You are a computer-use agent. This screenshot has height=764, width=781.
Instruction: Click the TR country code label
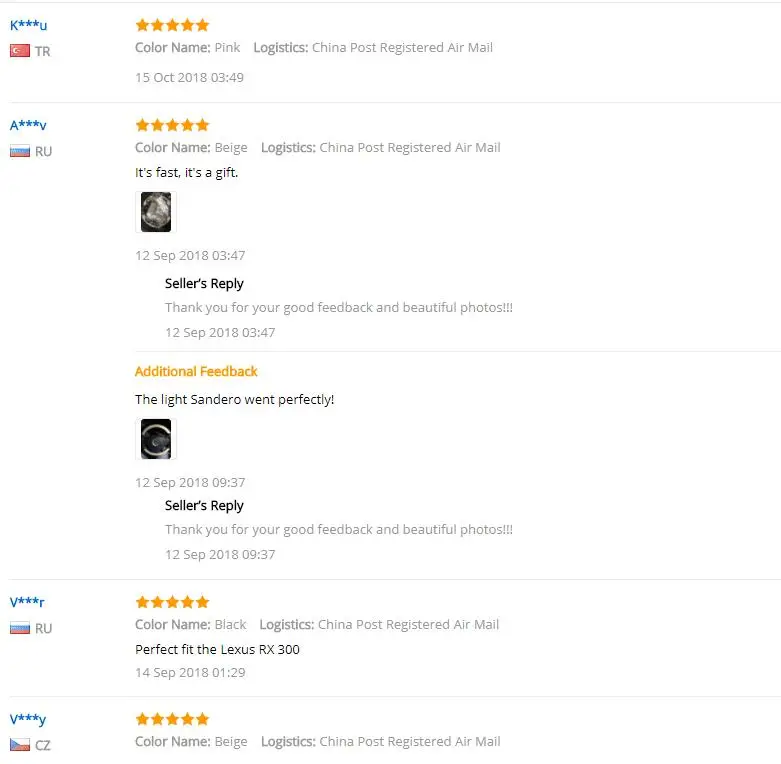coord(42,51)
